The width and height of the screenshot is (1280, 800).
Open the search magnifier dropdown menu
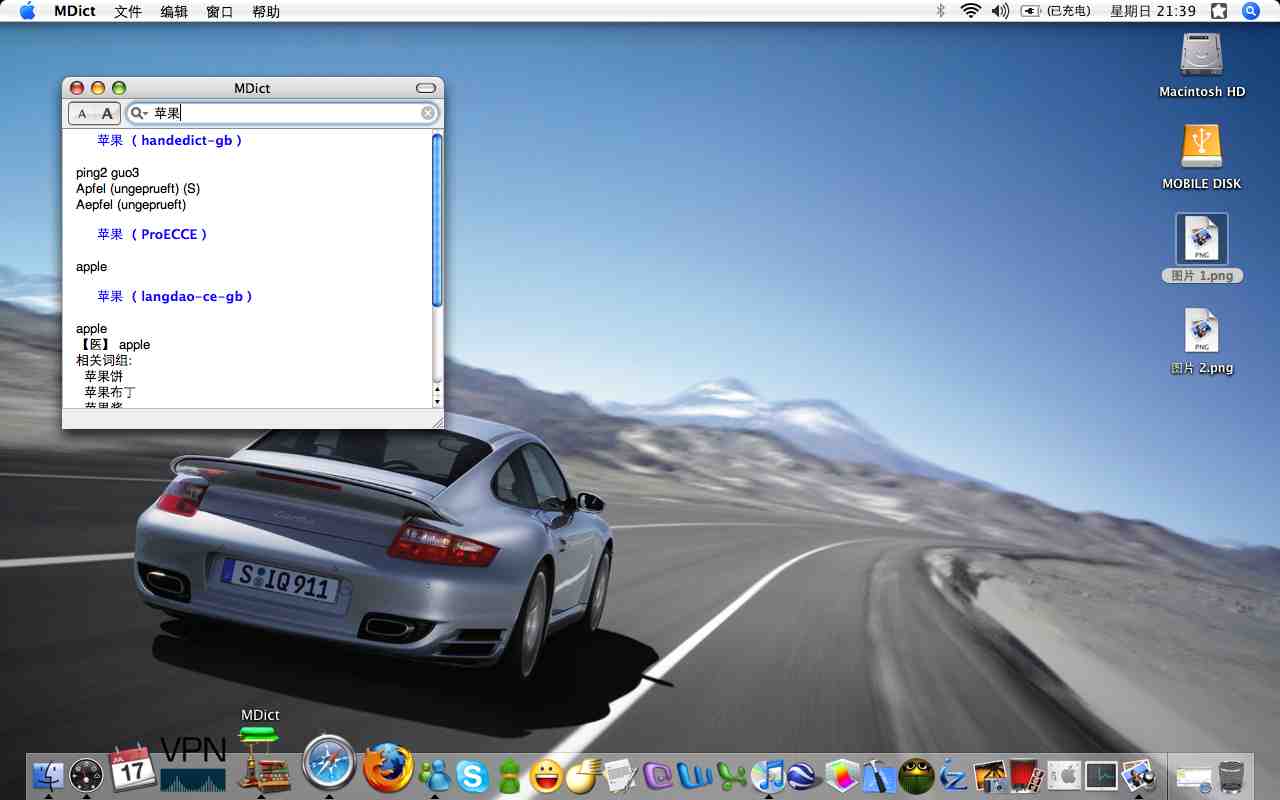click(140, 114)
